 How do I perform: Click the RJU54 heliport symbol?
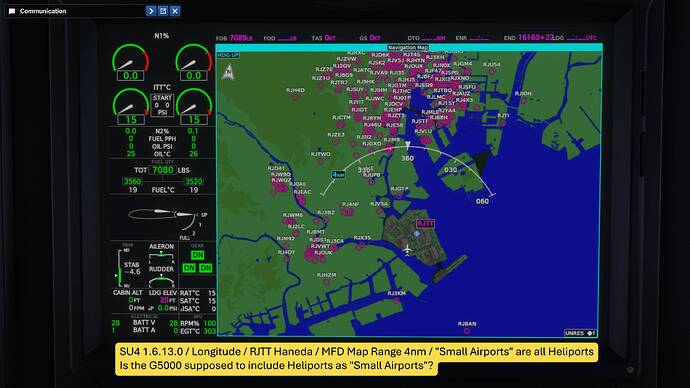(492, 71)
